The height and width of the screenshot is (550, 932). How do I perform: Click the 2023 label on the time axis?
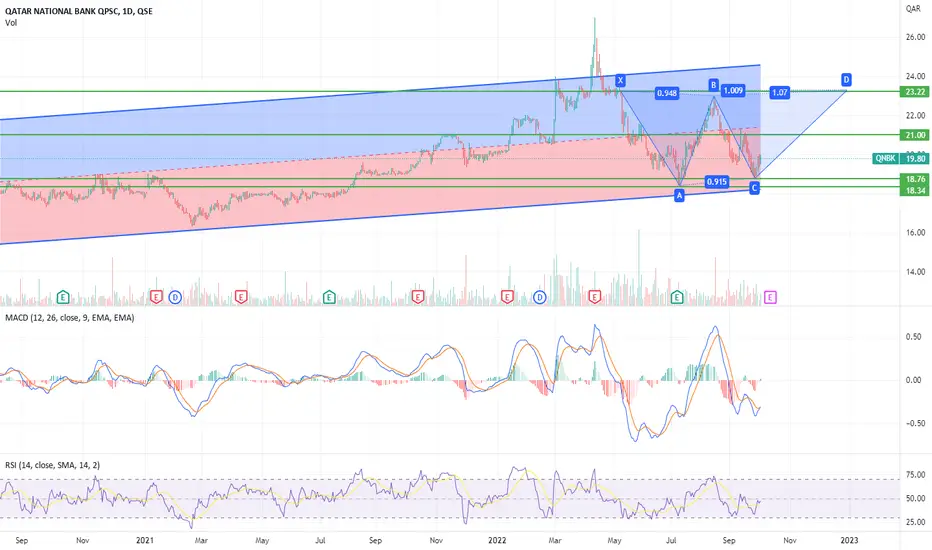pyautogui.click(x=849, y=540)
